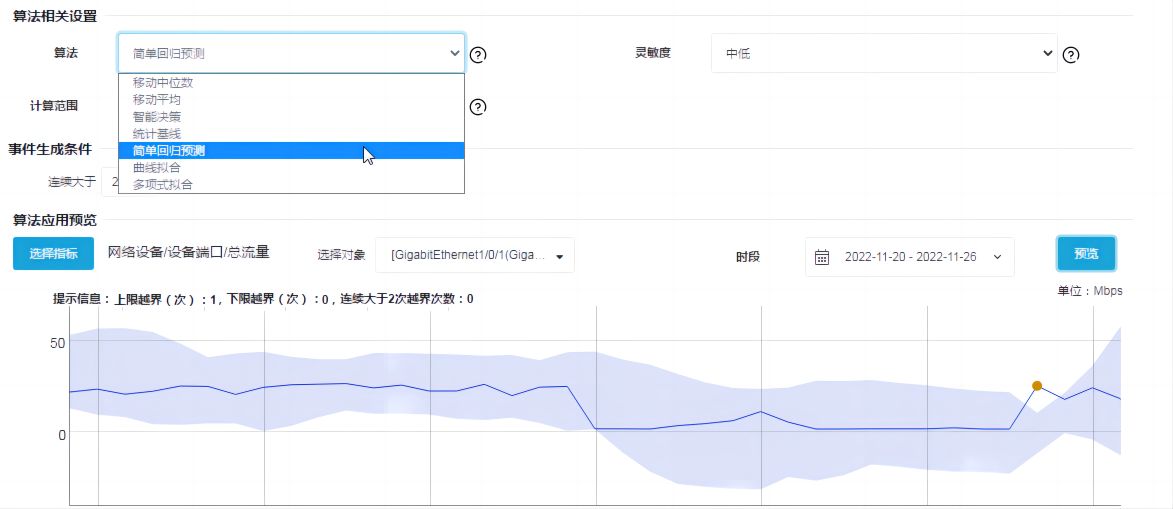This screenshot has height=509, width=1173.
Task: Collapse the 算法 dropdown using its chevron arrow
Action: pos(455,53)
